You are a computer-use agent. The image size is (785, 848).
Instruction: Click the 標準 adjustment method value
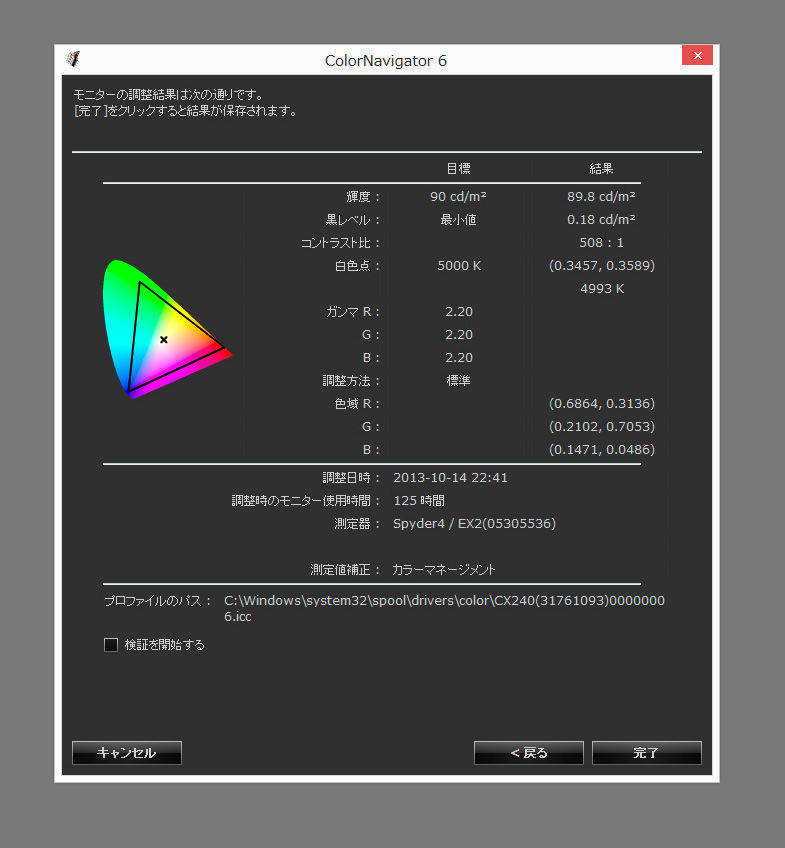tap(458, 381)
